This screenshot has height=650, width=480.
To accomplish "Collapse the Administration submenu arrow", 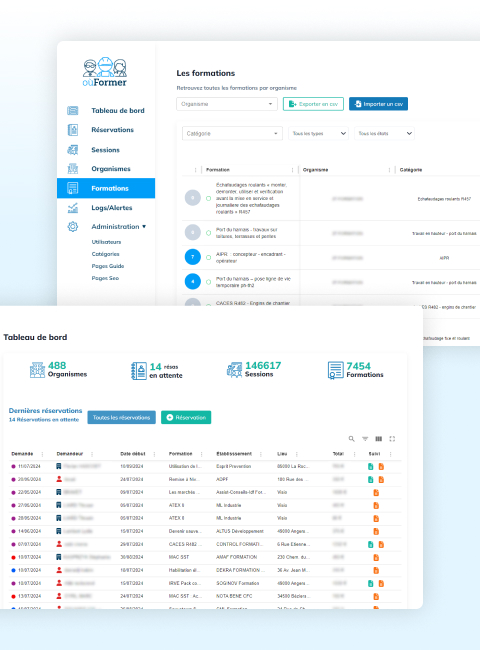I will tap(144, 227).
